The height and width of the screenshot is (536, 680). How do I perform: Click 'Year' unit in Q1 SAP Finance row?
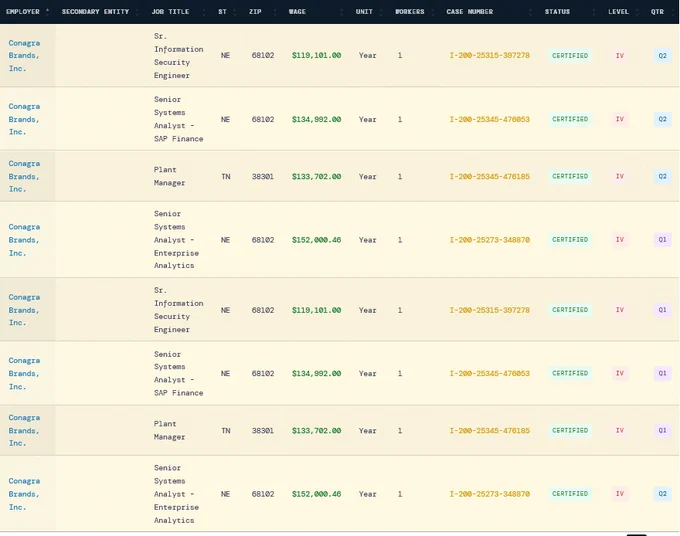pos(367,373)
